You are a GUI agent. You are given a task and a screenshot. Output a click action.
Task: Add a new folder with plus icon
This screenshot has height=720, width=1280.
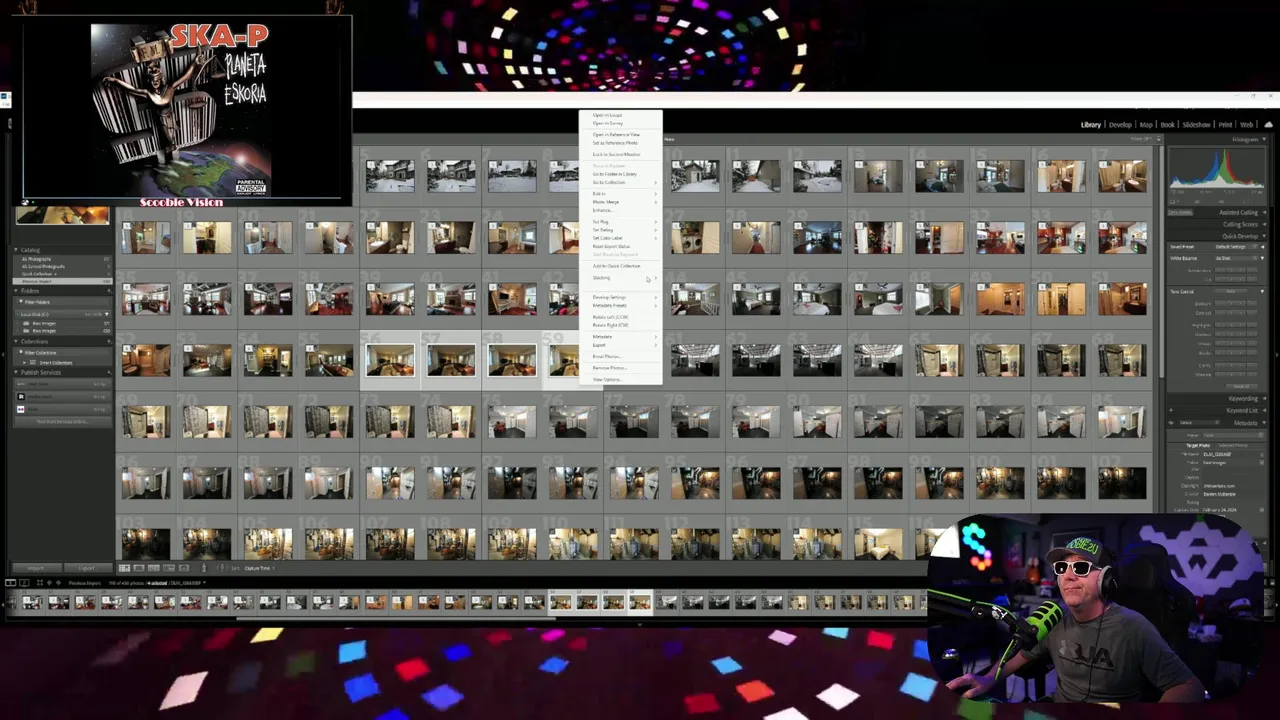tap(109, 291)
